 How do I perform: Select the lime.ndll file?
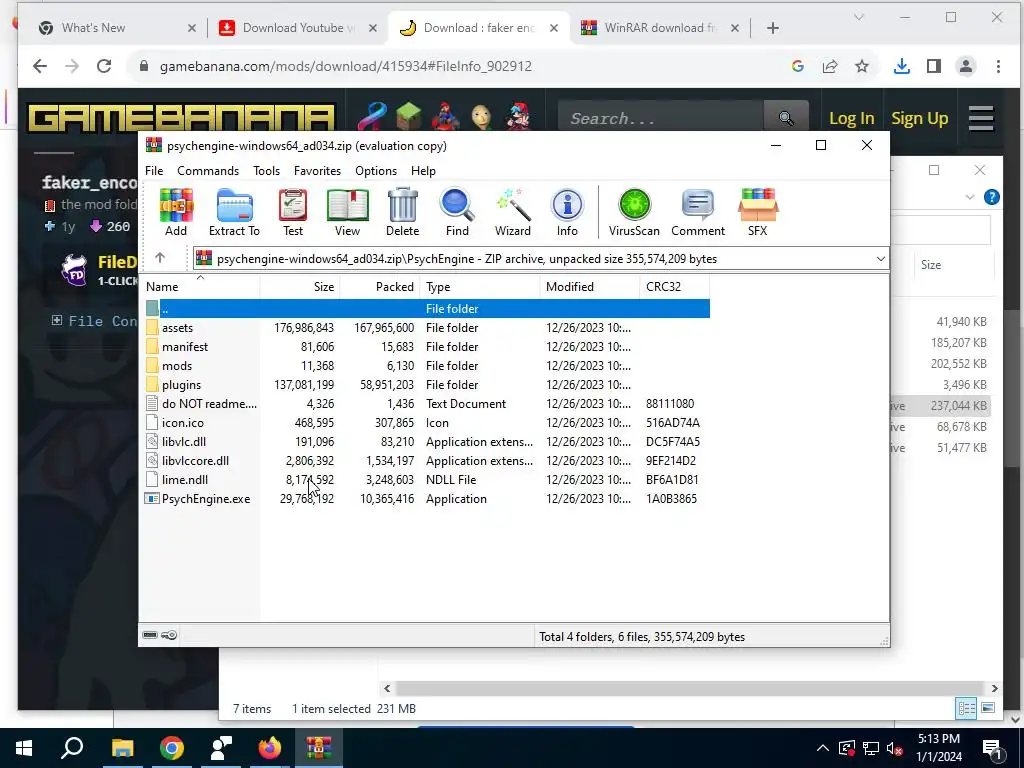[x=185, y=479]
